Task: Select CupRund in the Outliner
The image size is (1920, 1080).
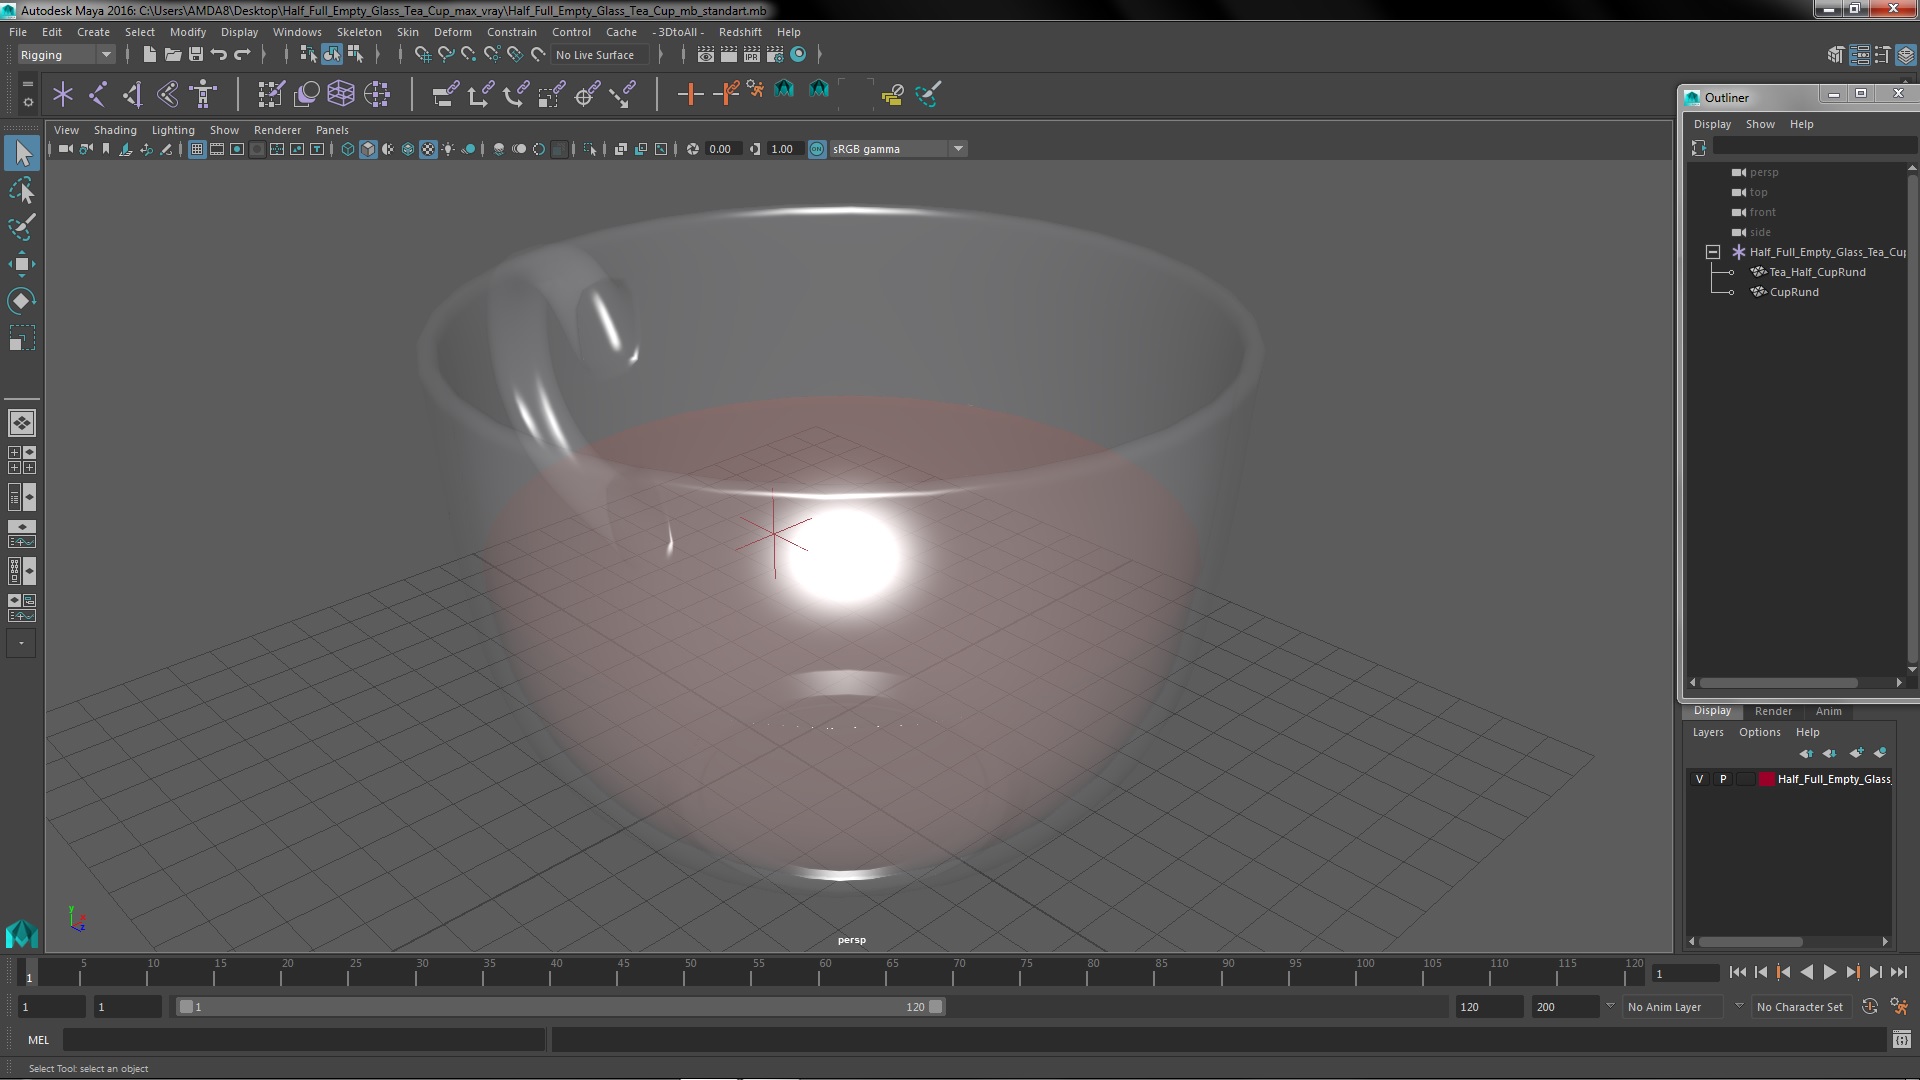Action: click(1794, 292)
